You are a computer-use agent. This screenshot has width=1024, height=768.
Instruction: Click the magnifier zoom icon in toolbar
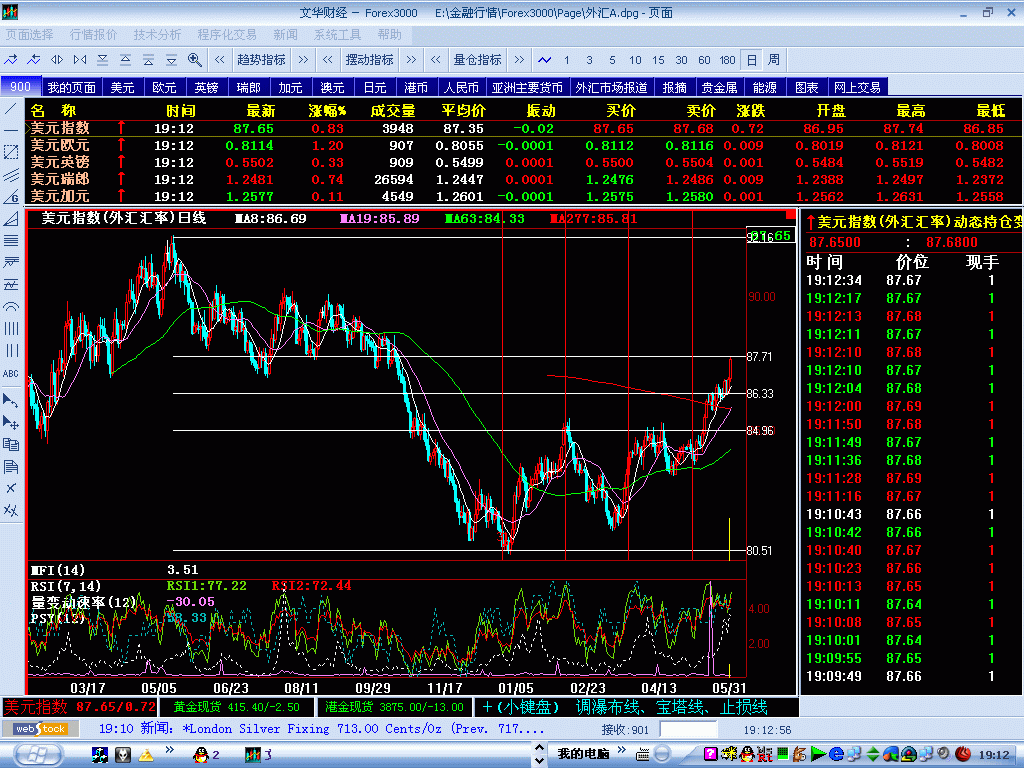[x=195, y=60]
